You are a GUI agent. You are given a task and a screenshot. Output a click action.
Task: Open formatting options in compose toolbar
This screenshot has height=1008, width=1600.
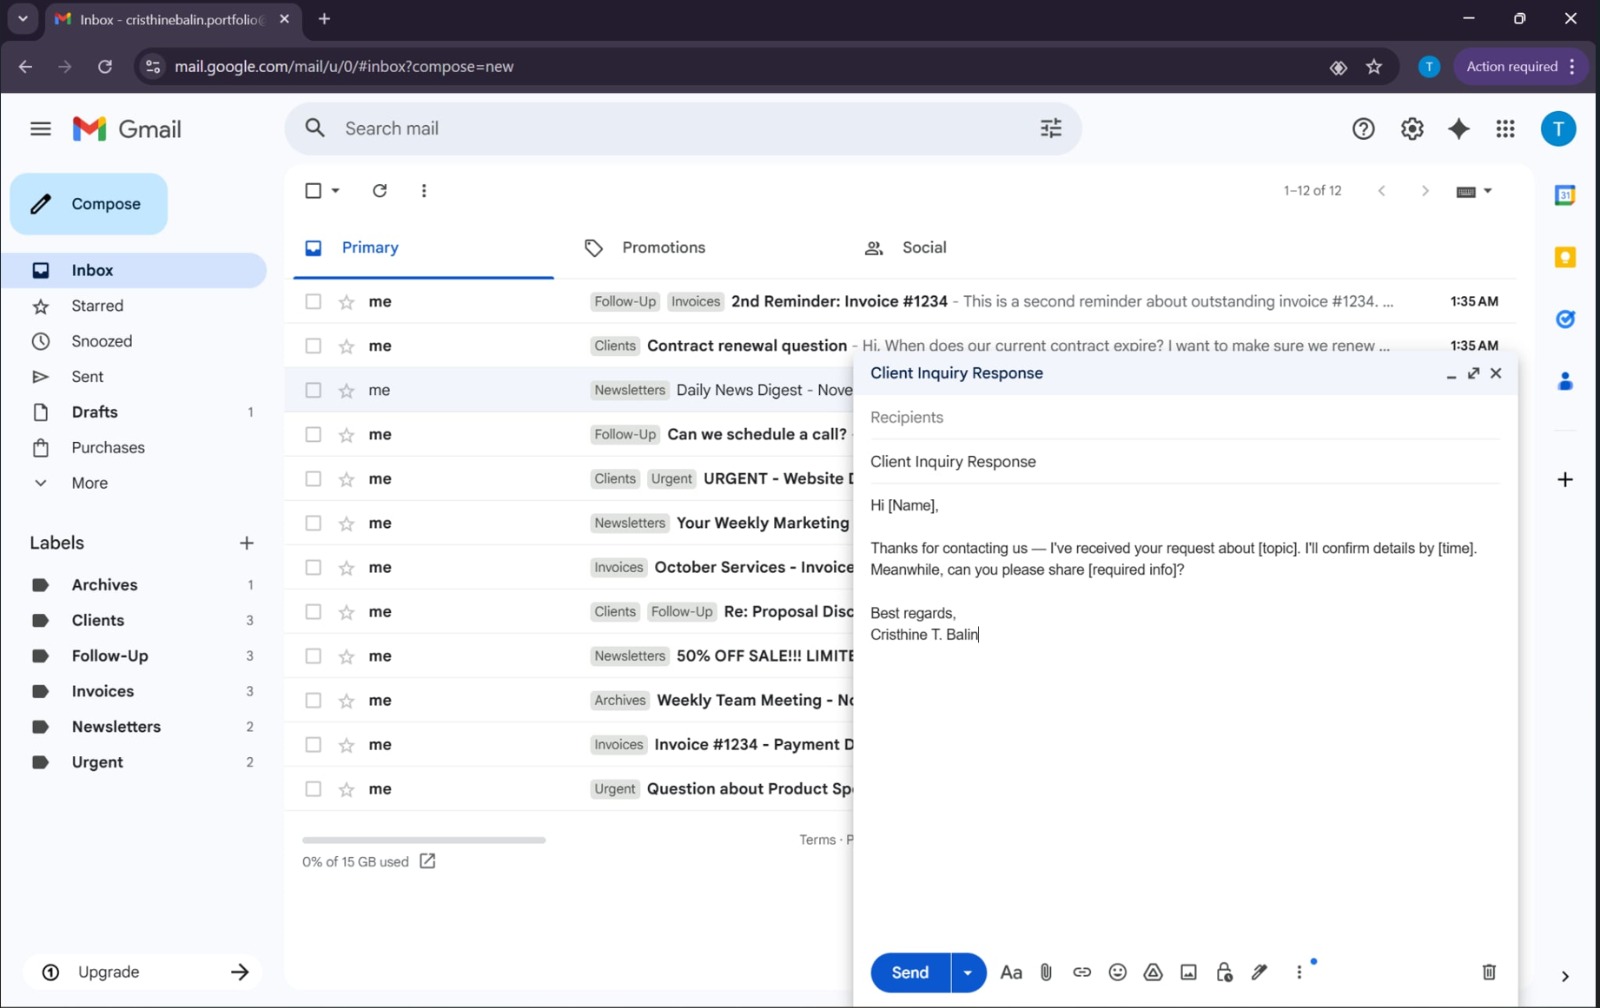tap(1011, 972)
